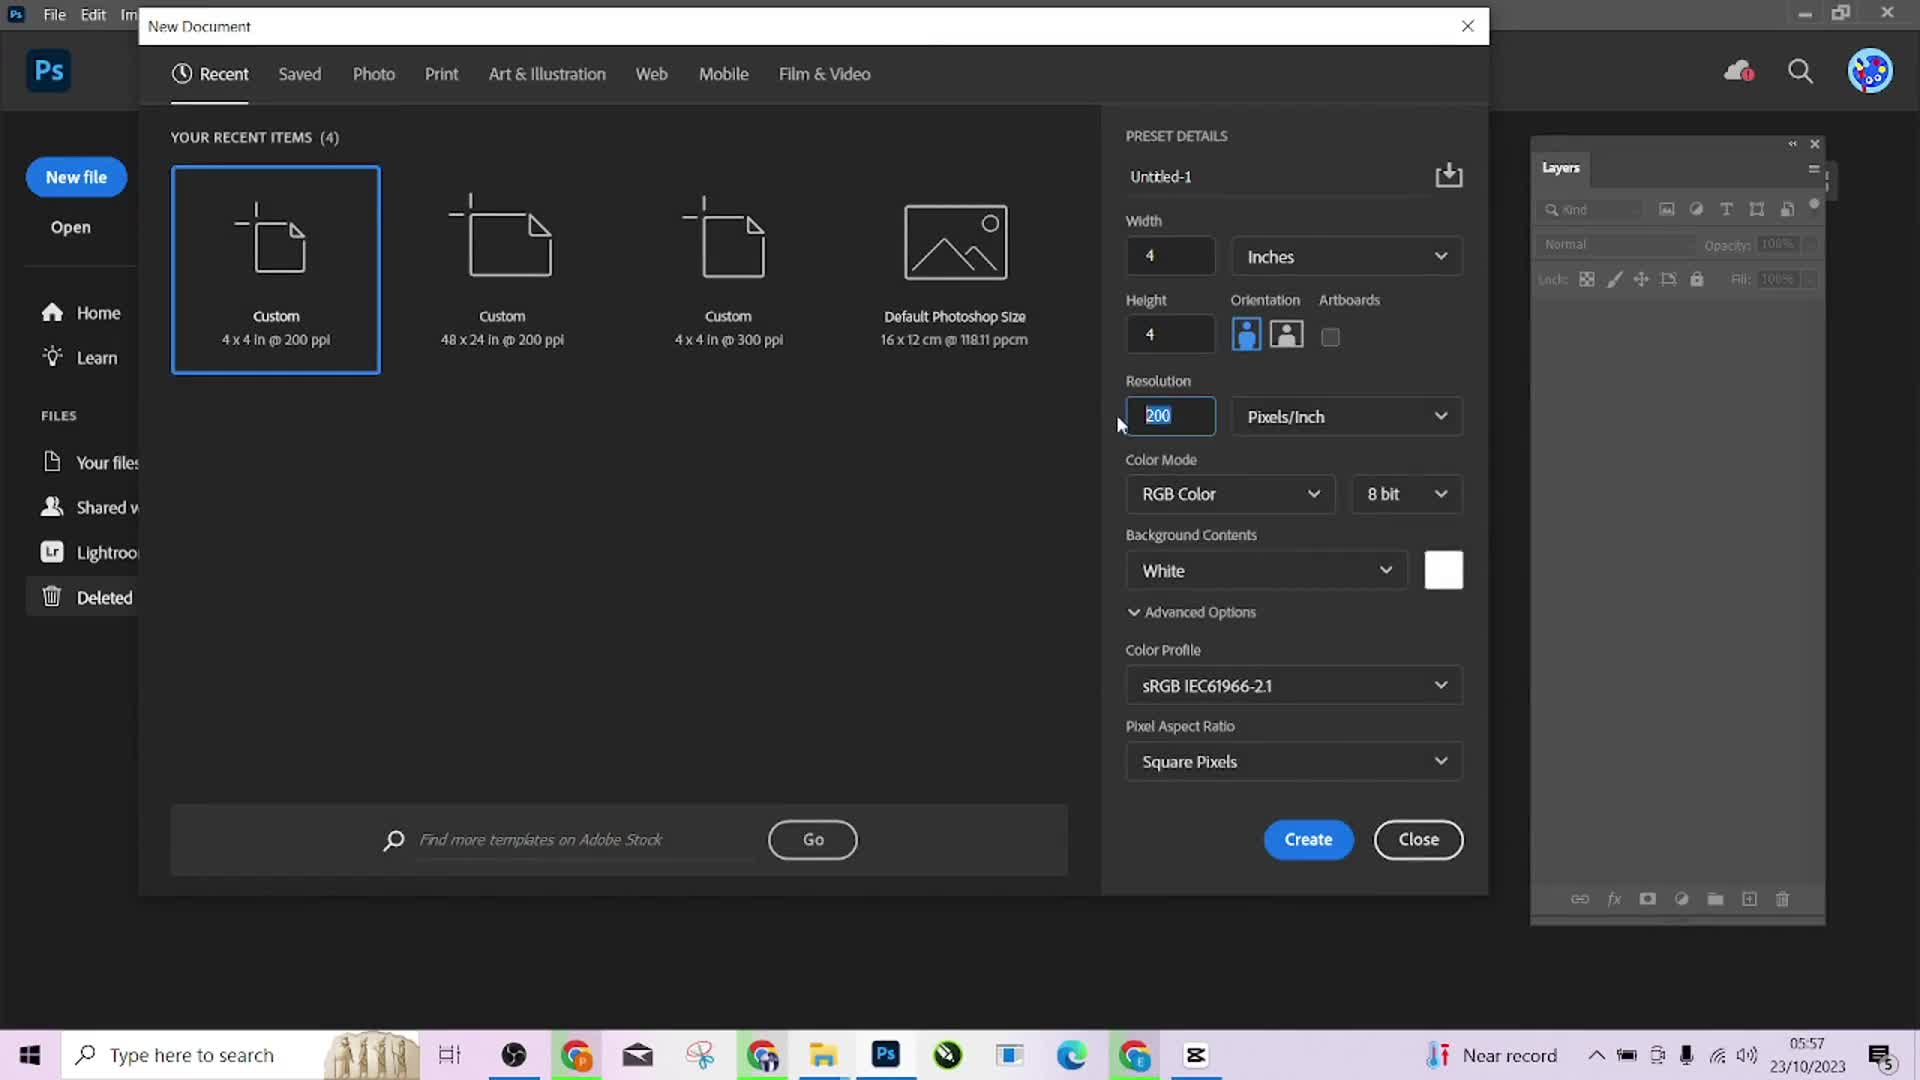Click the Resolution input field

click(x=1170, y=415)
